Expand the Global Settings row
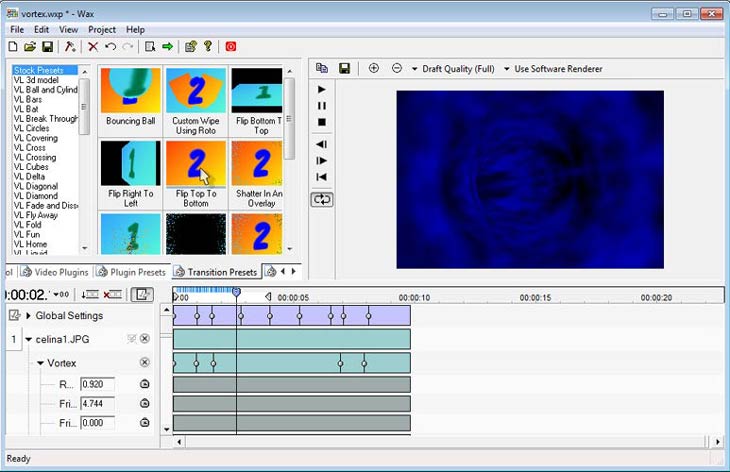This screenshot has height=472, width=730. click(x=29, y=316)
